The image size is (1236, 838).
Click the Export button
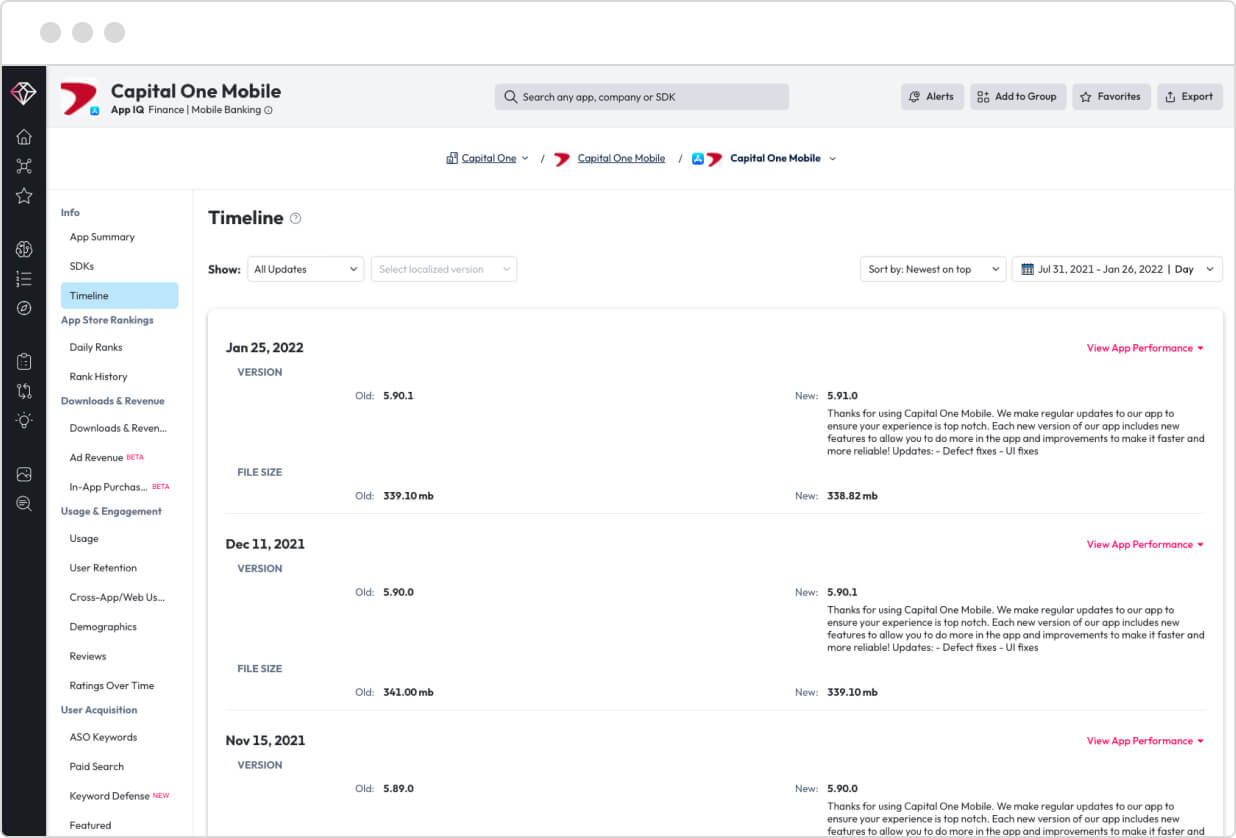(1190, 97)
